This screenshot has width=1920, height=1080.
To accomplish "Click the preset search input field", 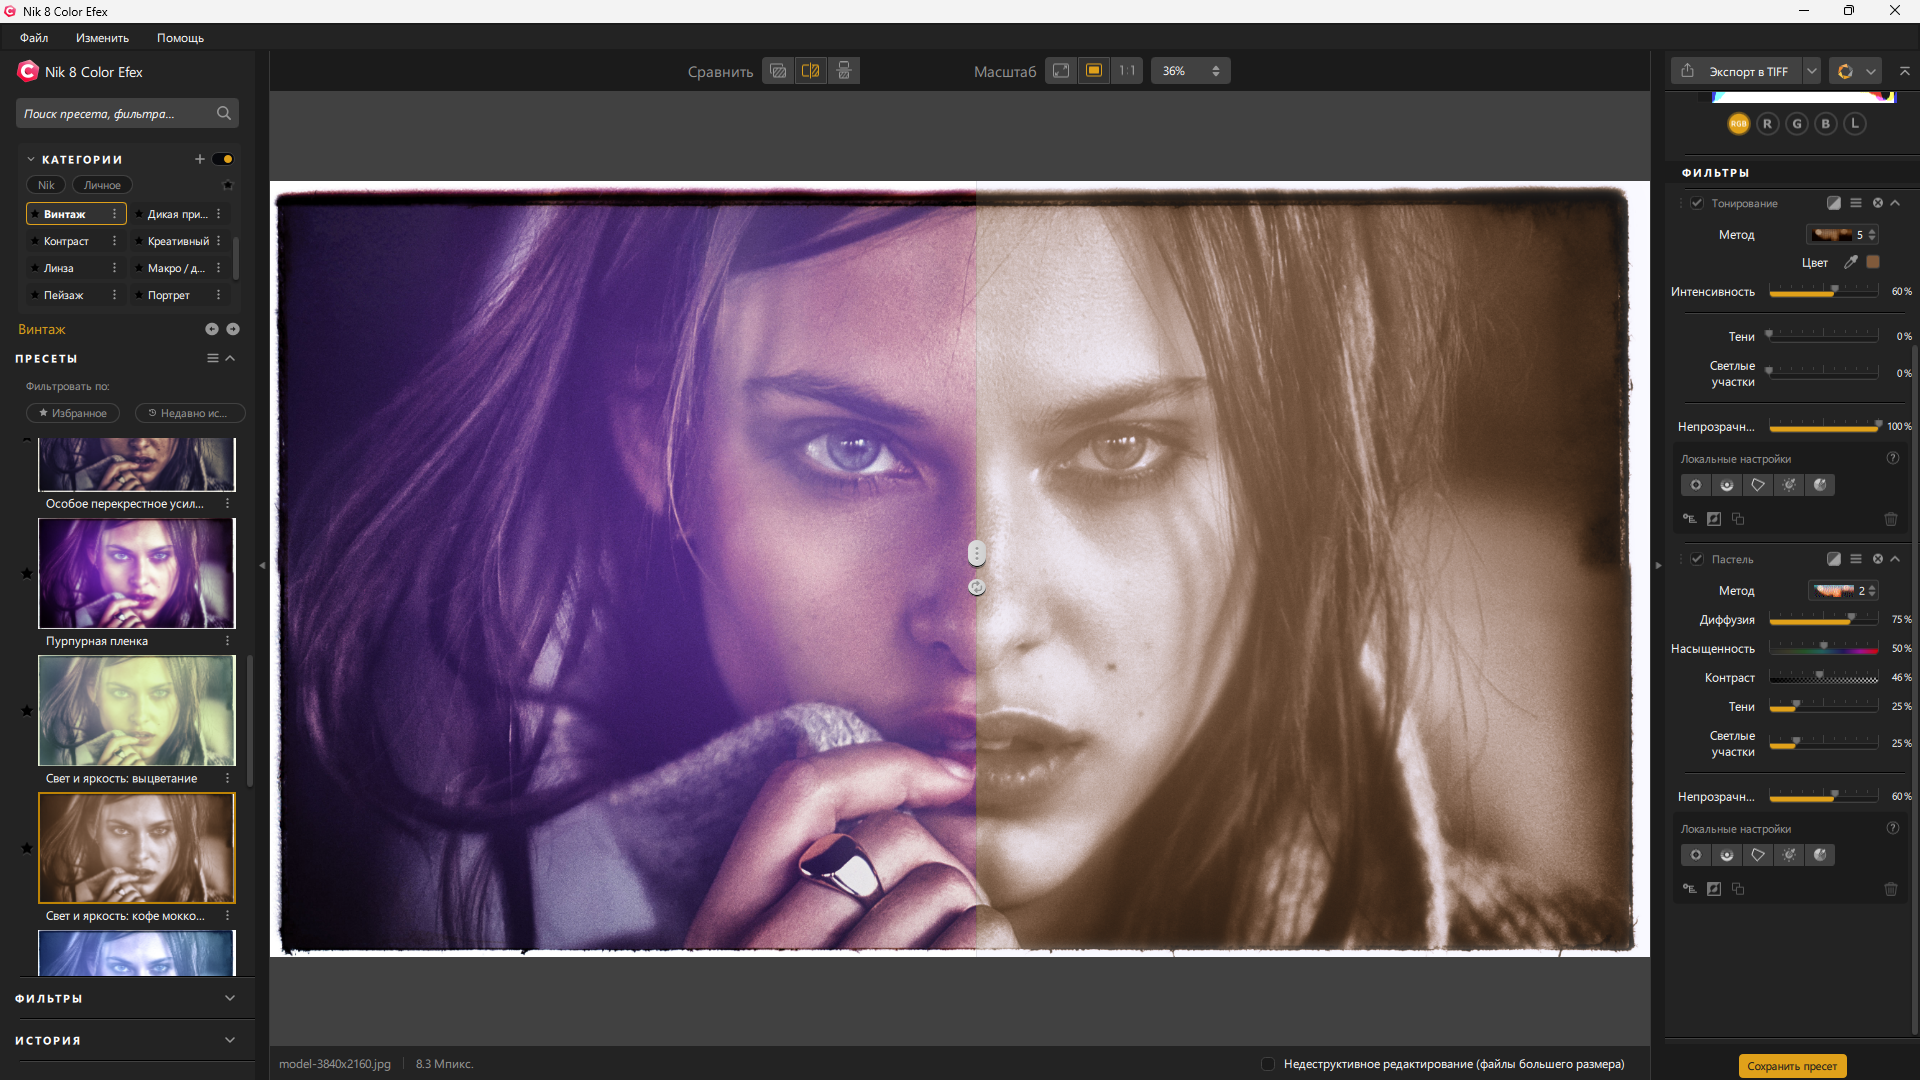I will coord(115,113).
